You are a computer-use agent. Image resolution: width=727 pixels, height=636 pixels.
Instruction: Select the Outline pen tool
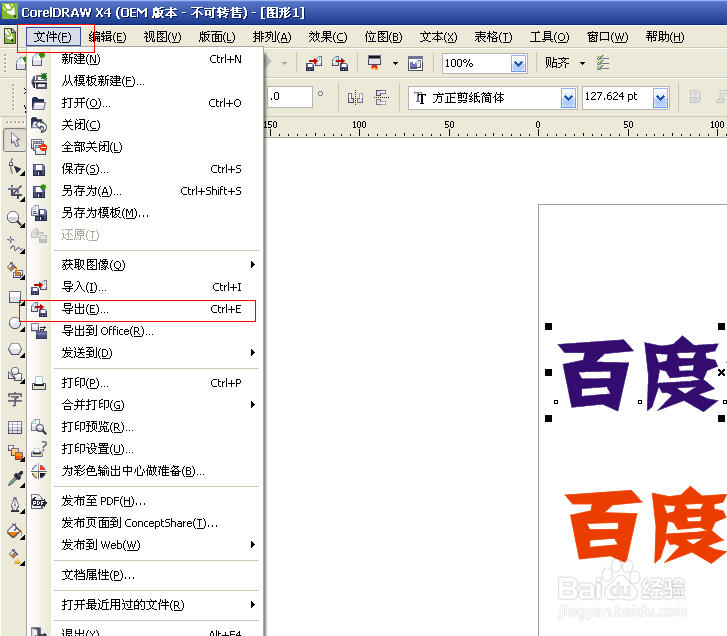(x=15, y=505)
